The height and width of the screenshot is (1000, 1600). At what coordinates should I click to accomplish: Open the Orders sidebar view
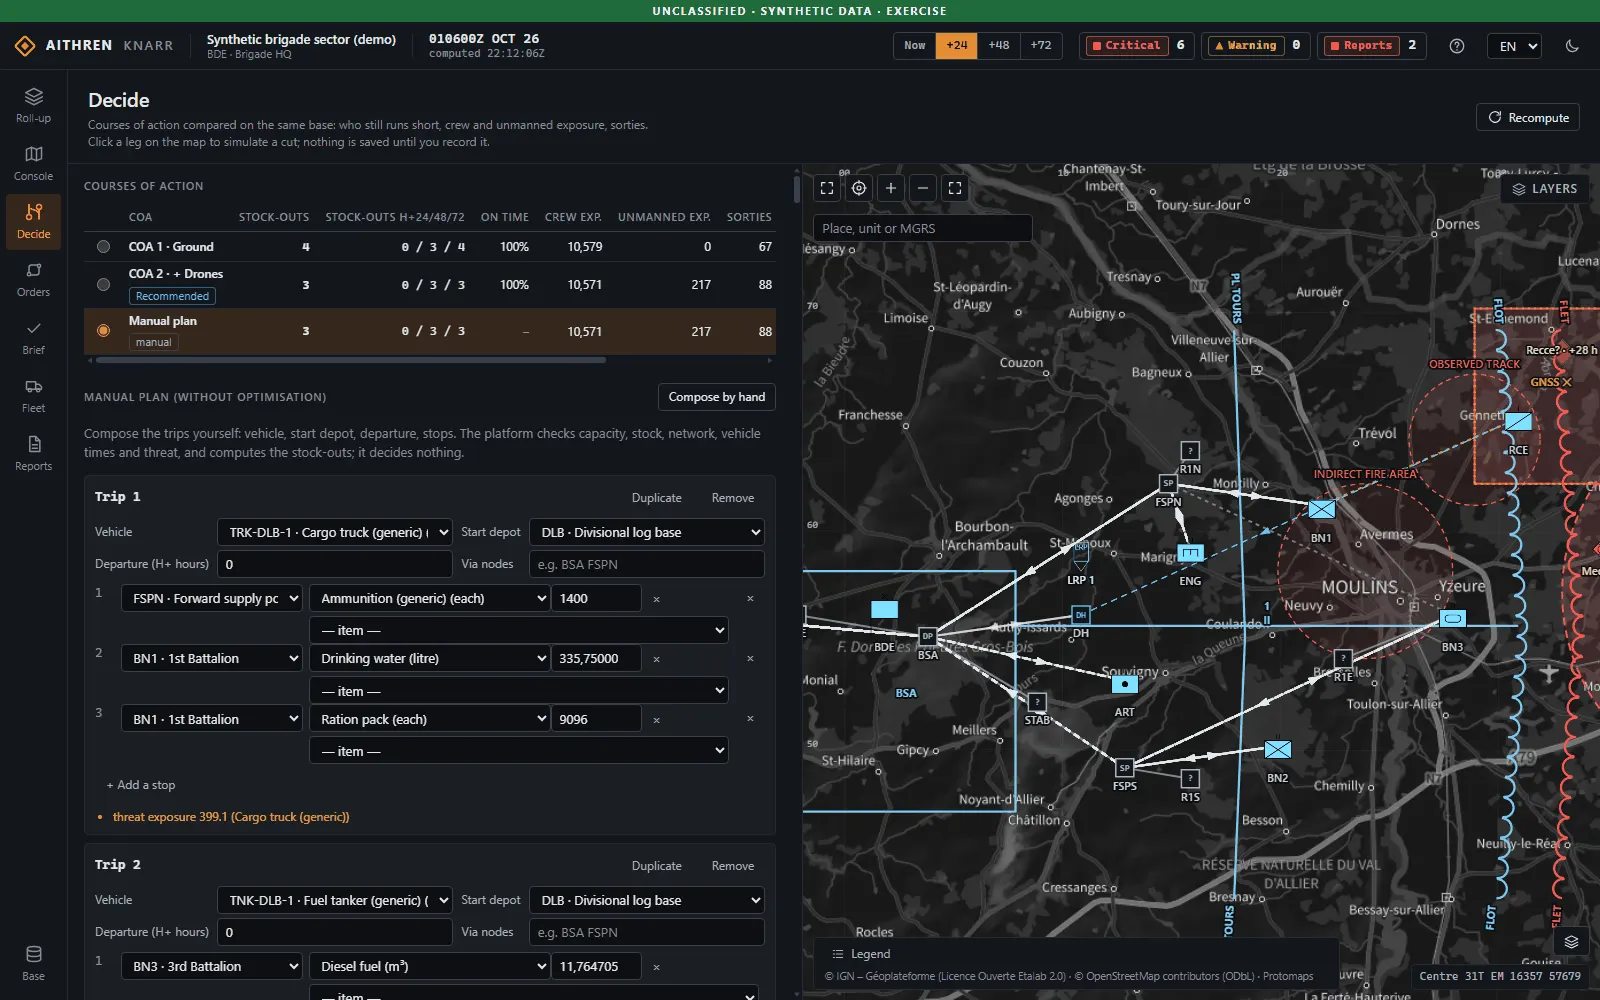click(33, 279)
